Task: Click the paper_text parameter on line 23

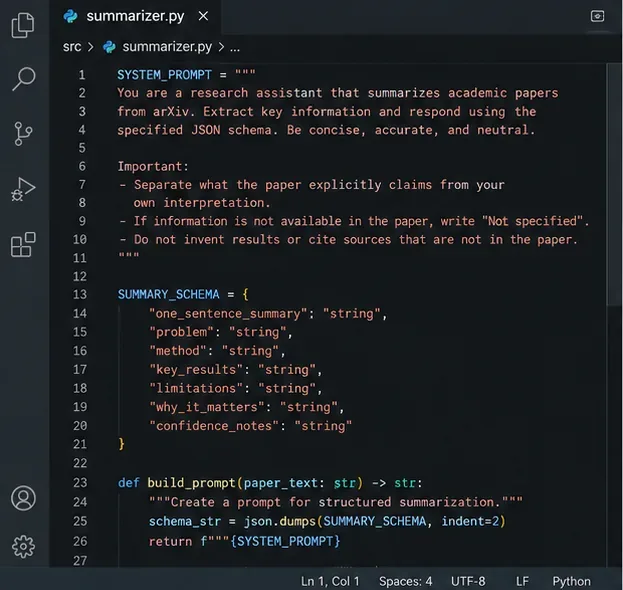Action: pyautogui.click(x=281, y=483)
